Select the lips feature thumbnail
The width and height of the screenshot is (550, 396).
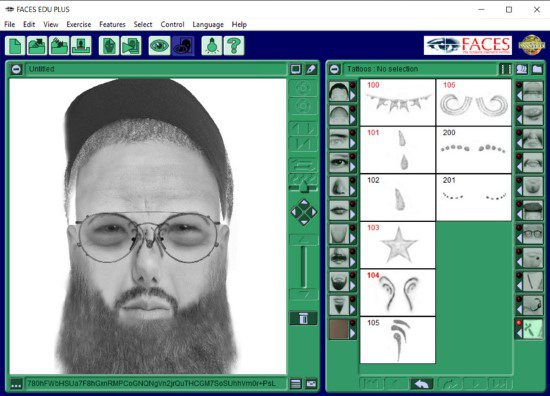coord(339,210)
